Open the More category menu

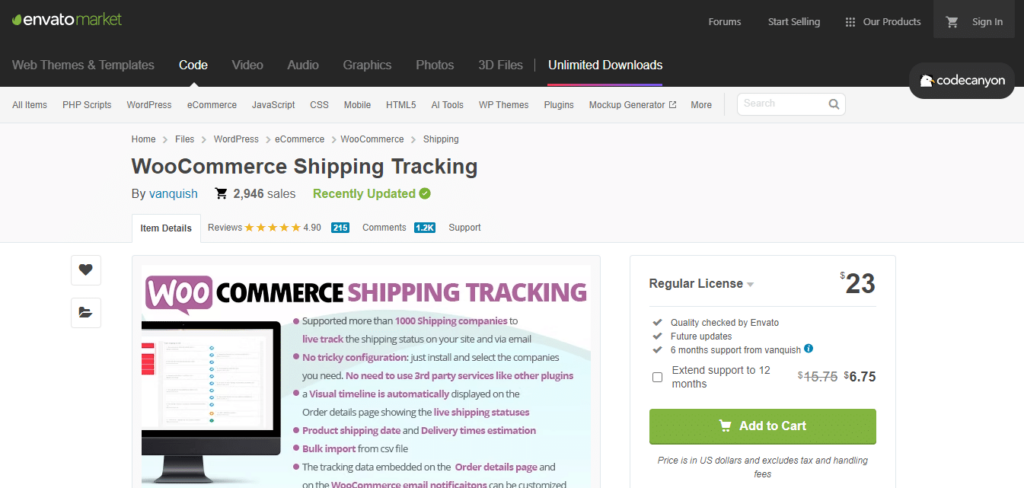tap(701, 105)
